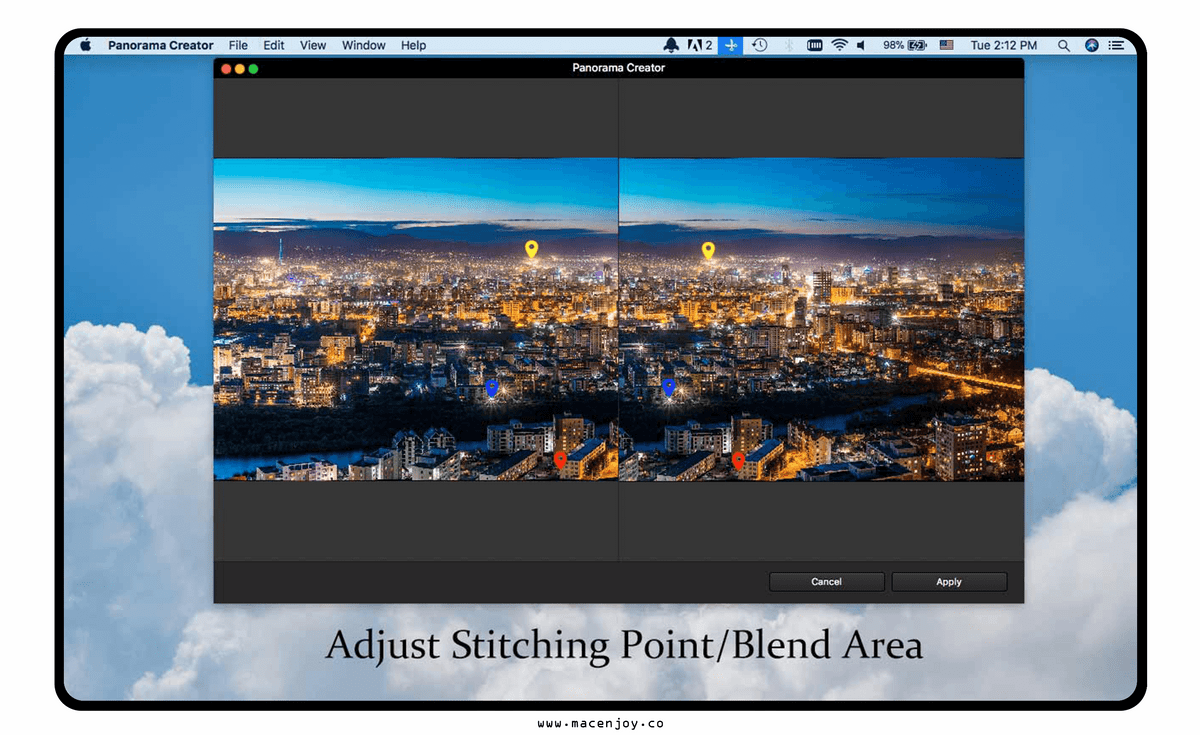This screenshot has width=1200, height=735.
Task: Select blue stitching pin in left image
Action: 492,387
